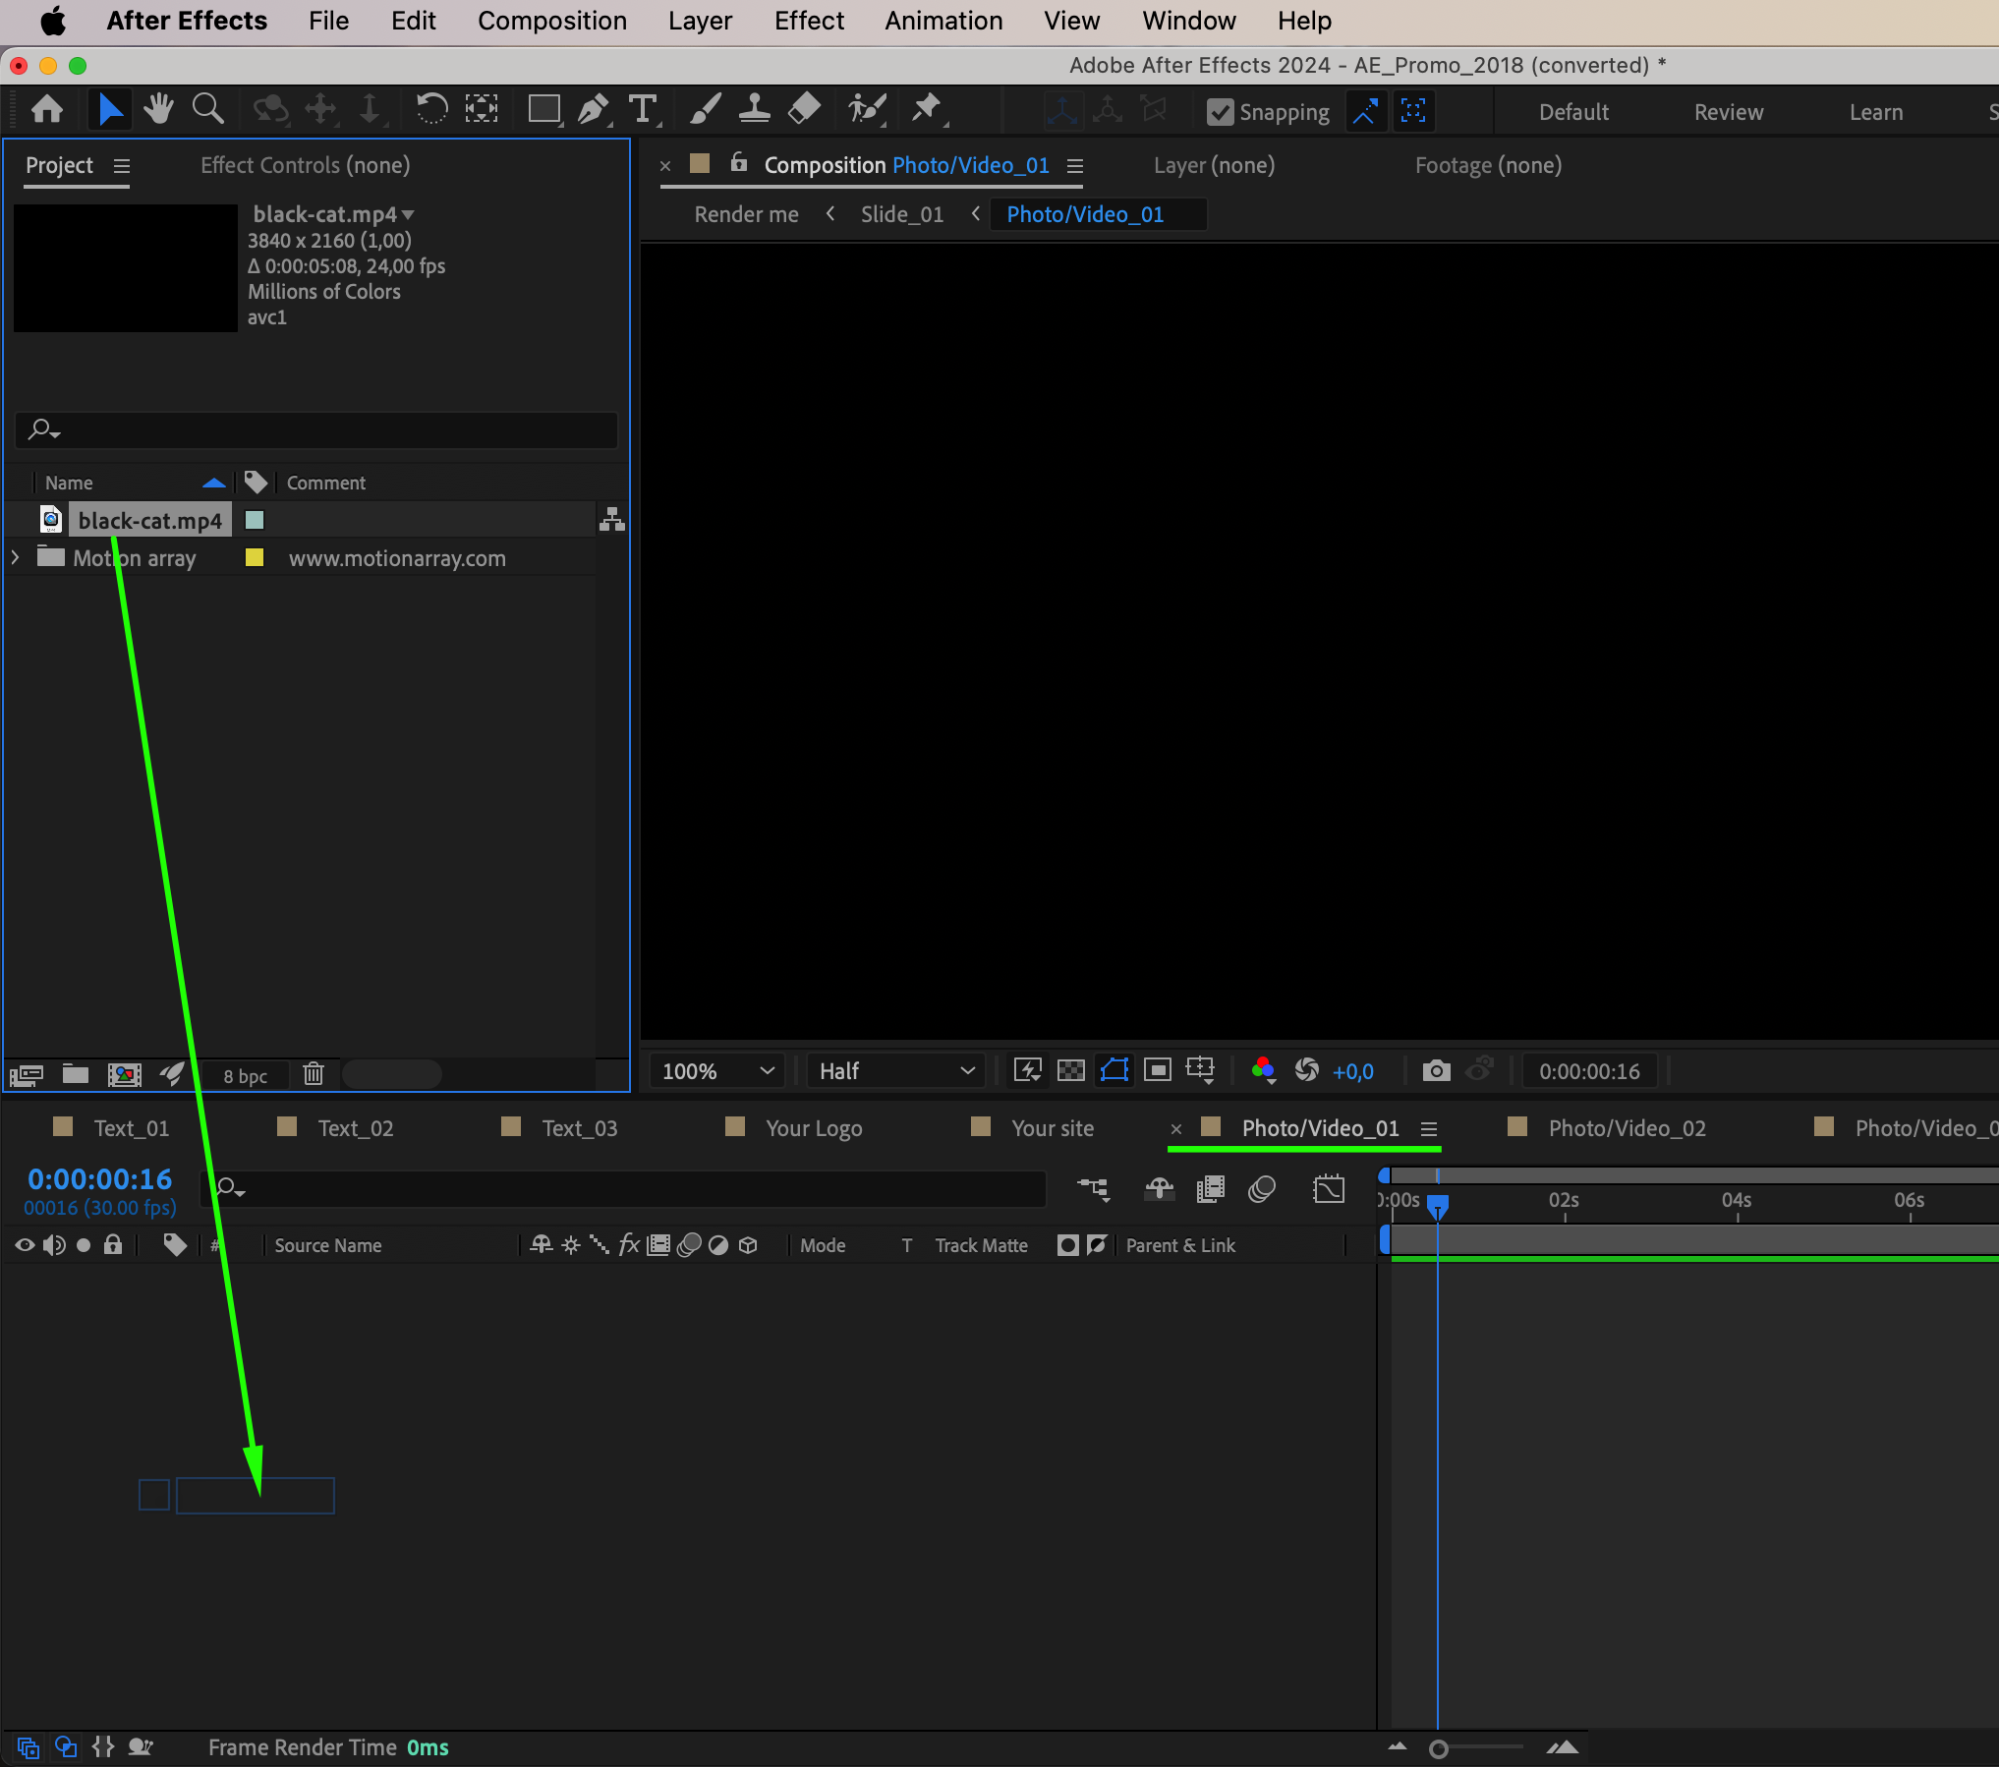
Task: Select the Puppet Pin tool
Action: coord(926,109)
